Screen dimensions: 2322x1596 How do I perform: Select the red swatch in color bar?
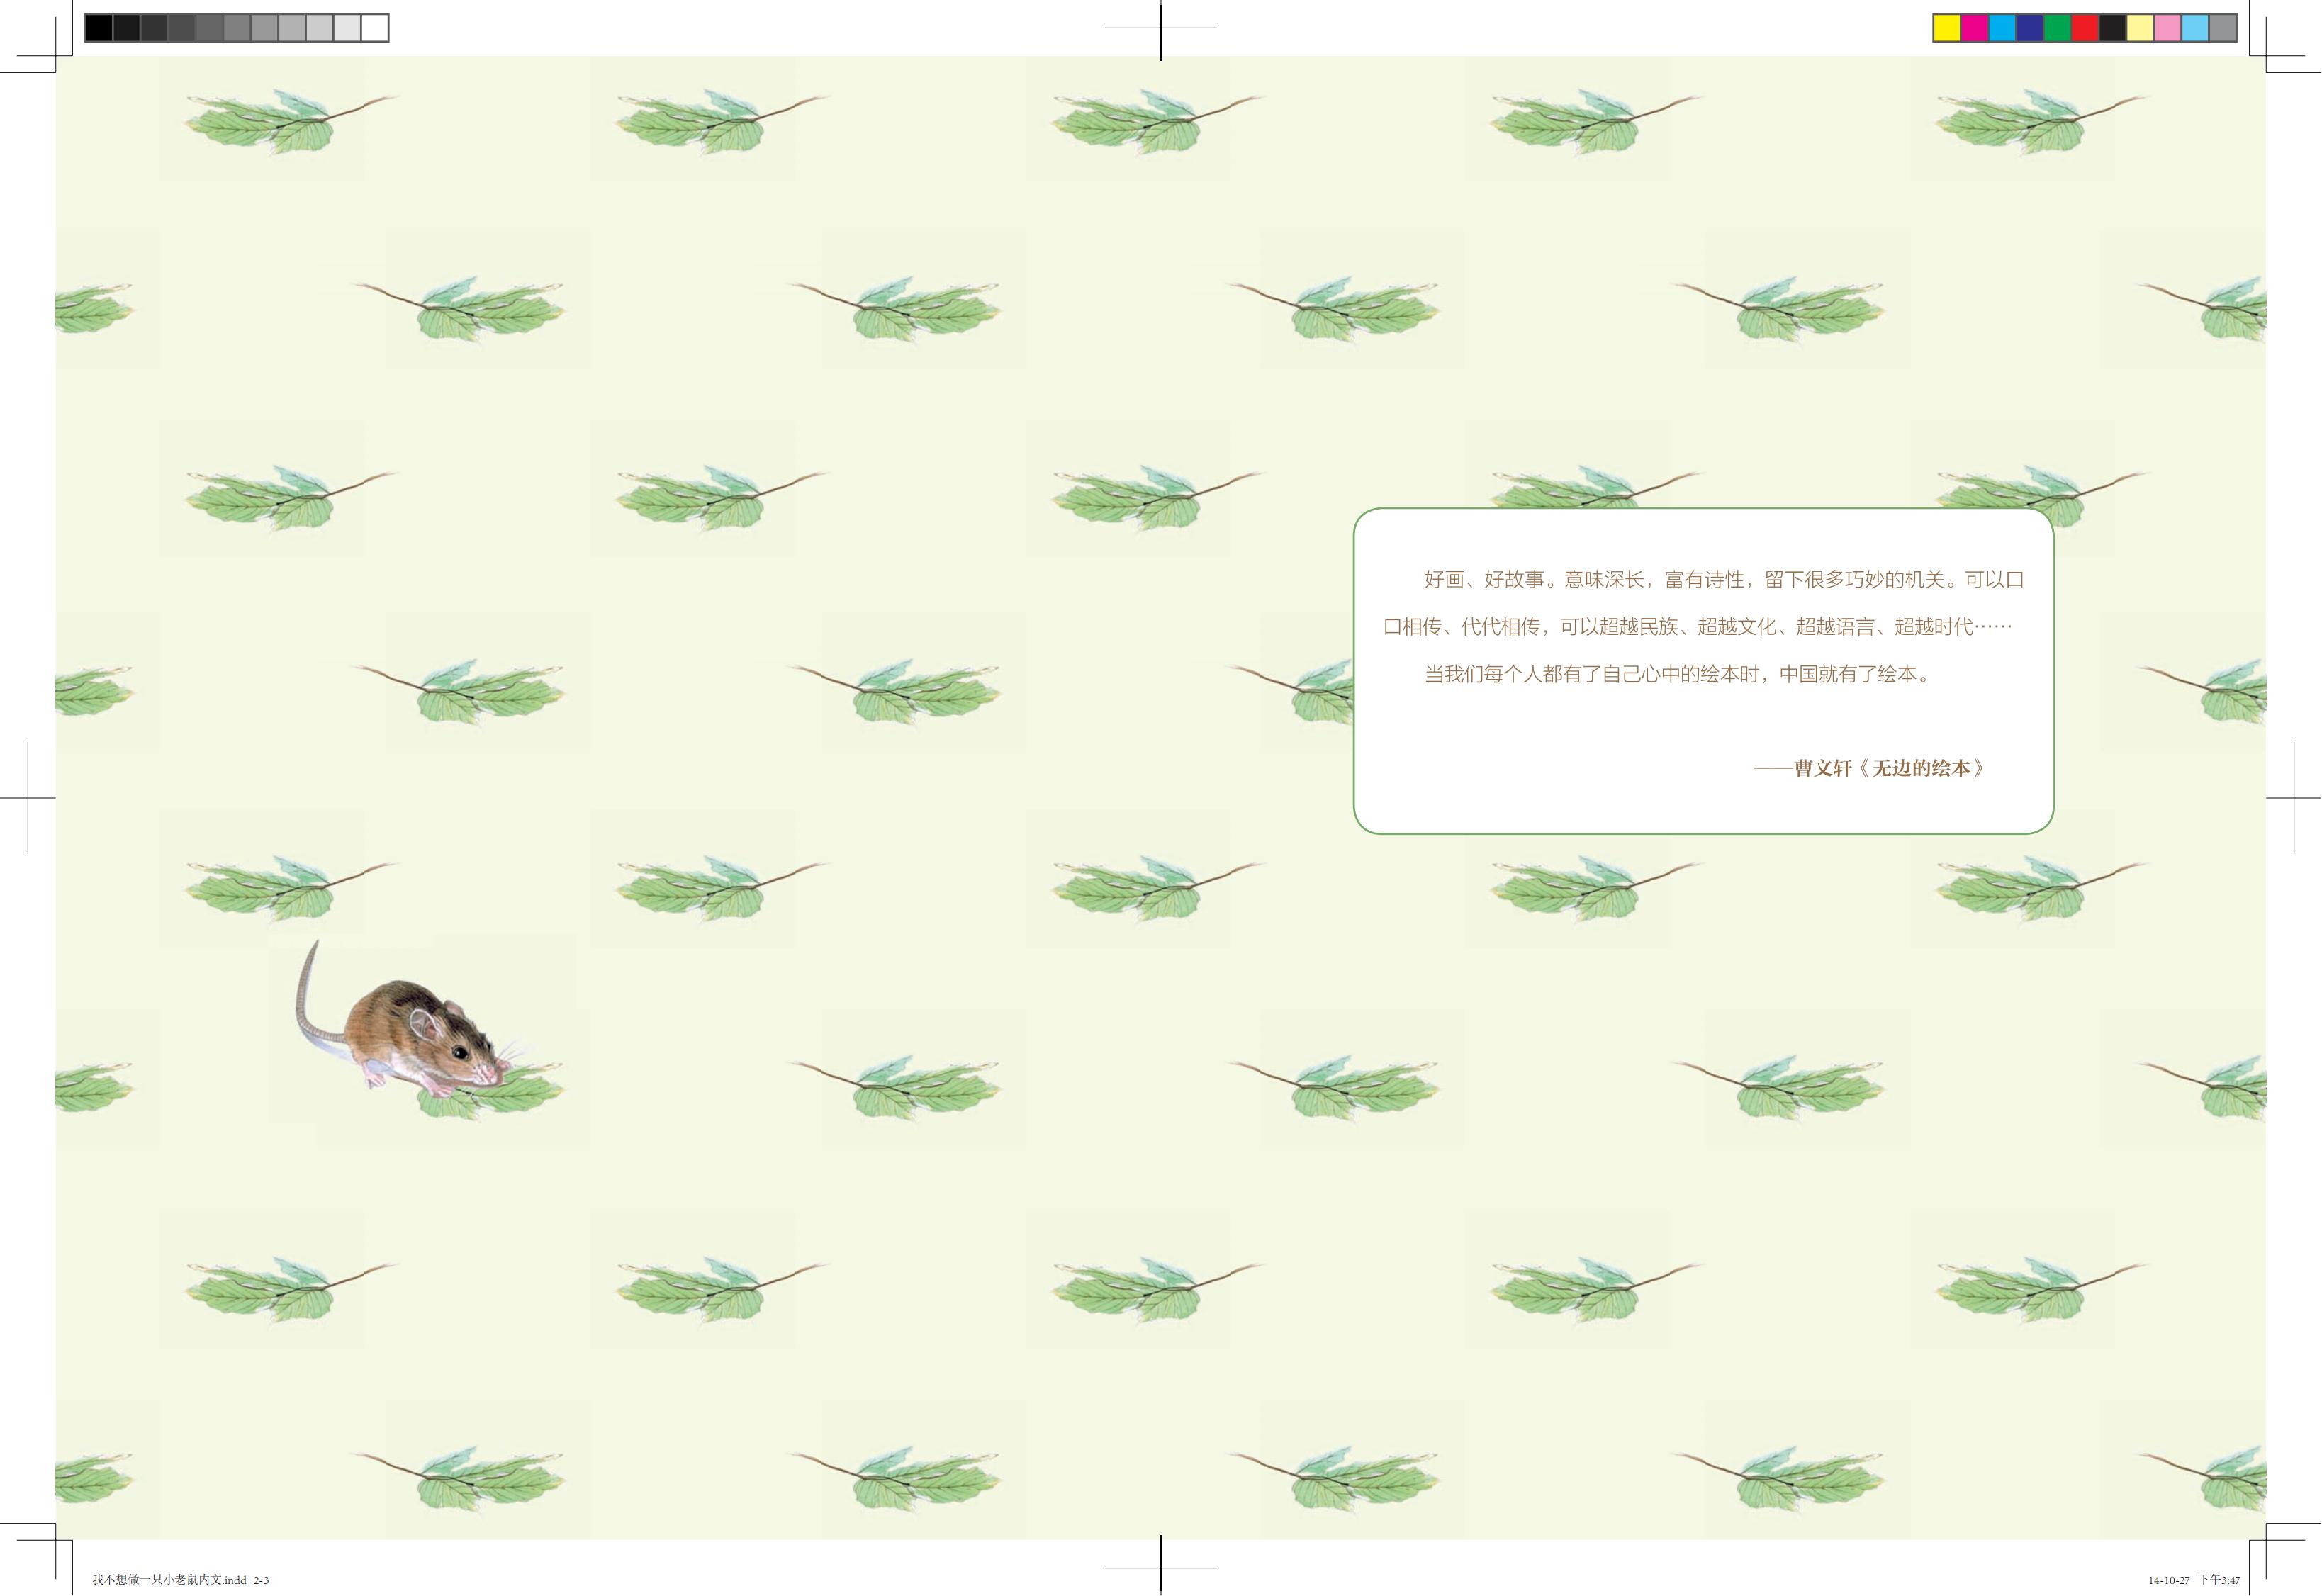[x=2085, y=28]
